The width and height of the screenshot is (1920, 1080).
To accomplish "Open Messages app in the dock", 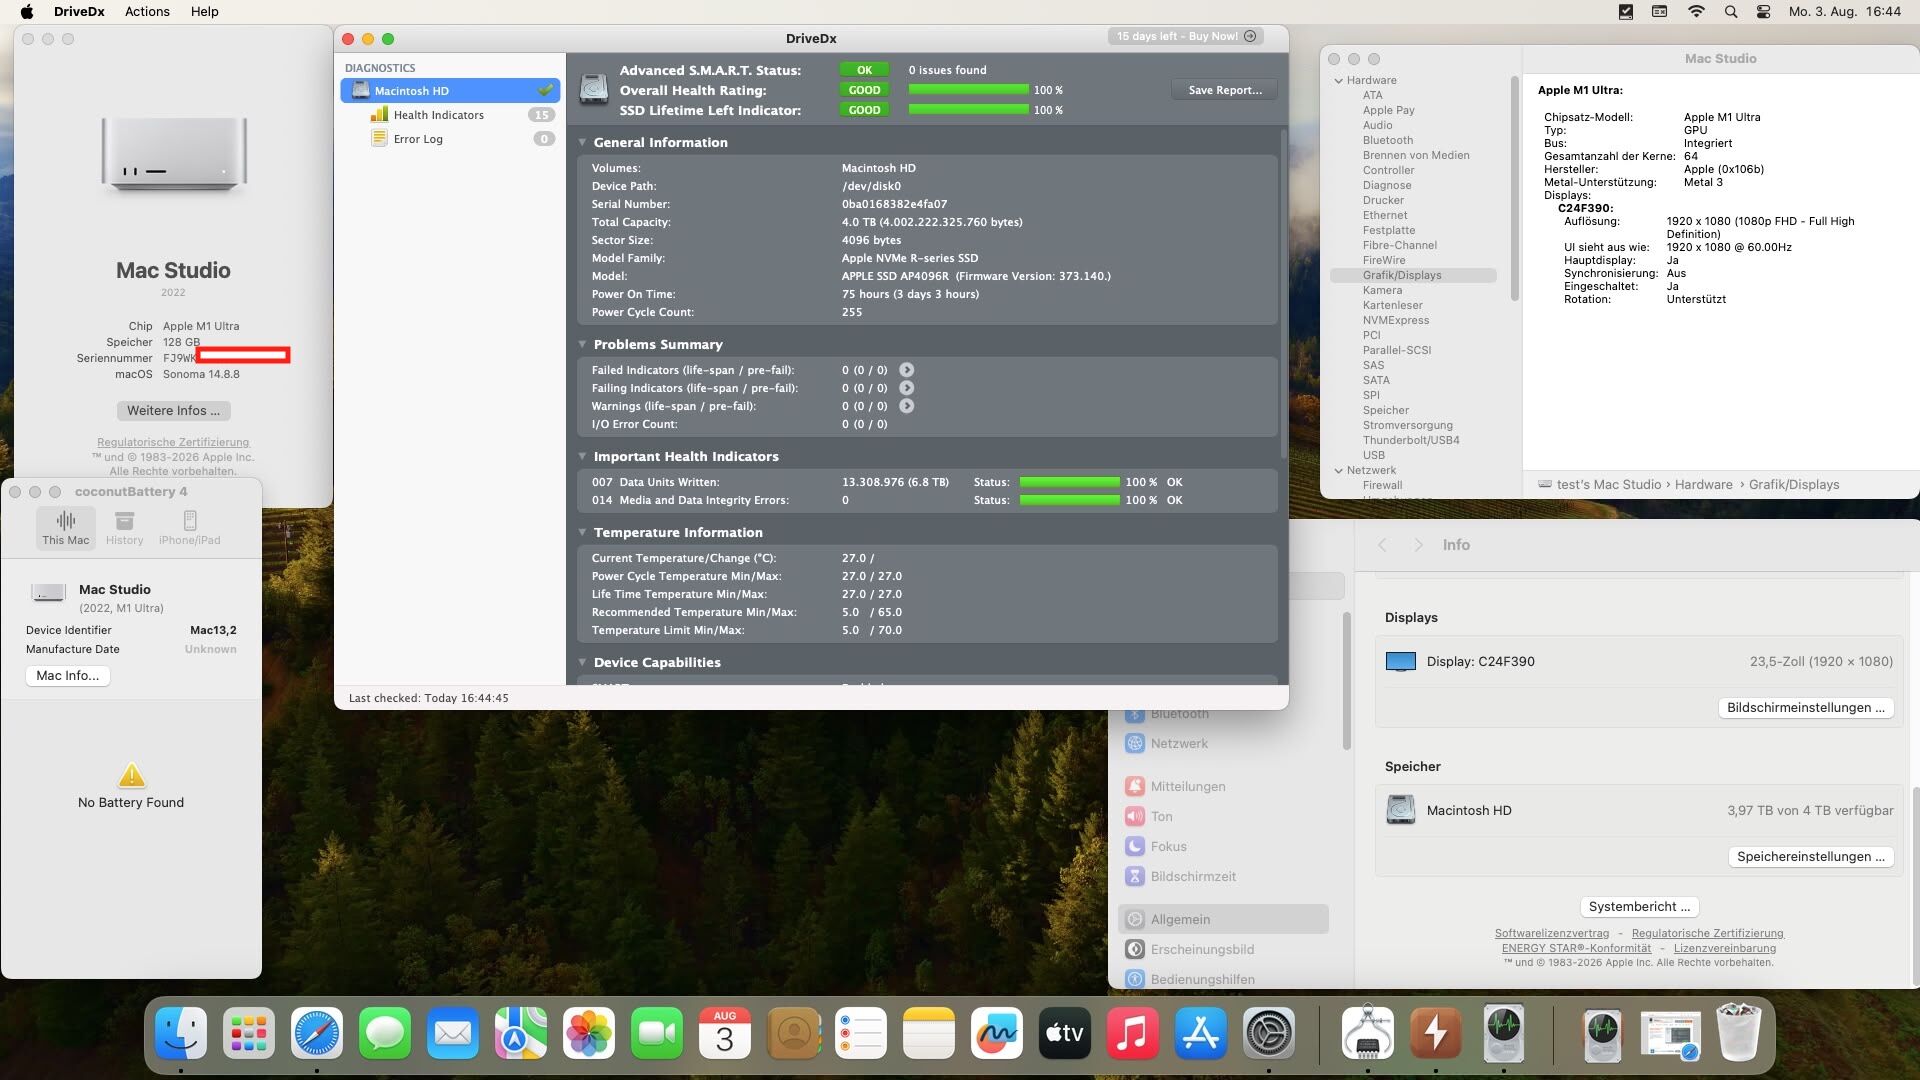I will 385,1033.
